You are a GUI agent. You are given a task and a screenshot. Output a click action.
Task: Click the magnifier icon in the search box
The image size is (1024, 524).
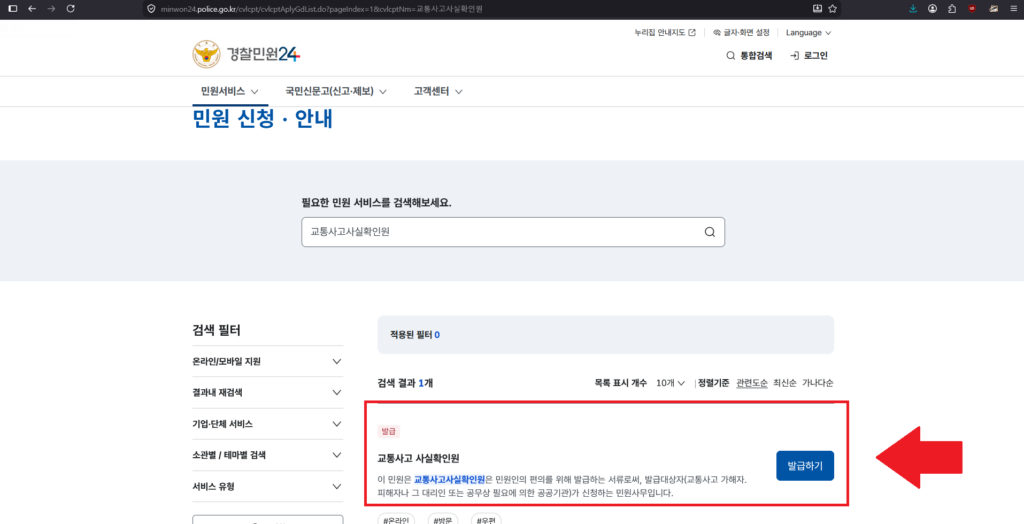click(x=710, y=232)
